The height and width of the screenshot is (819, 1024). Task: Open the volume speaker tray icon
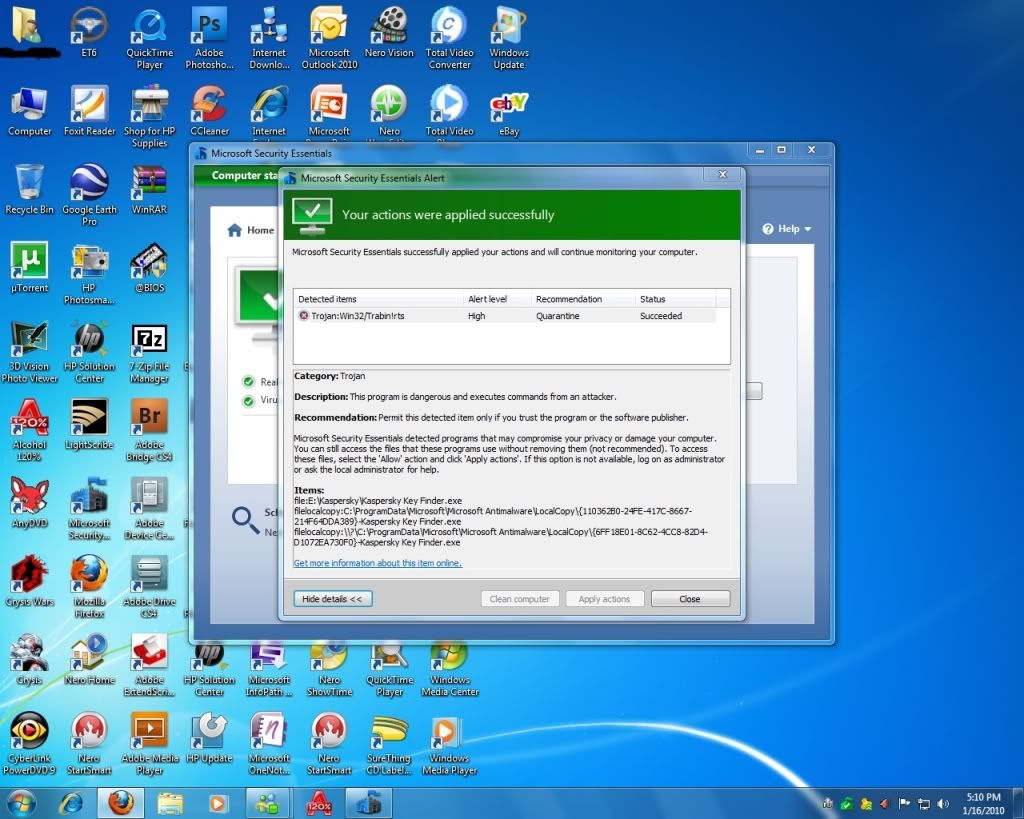click(942, 803)
